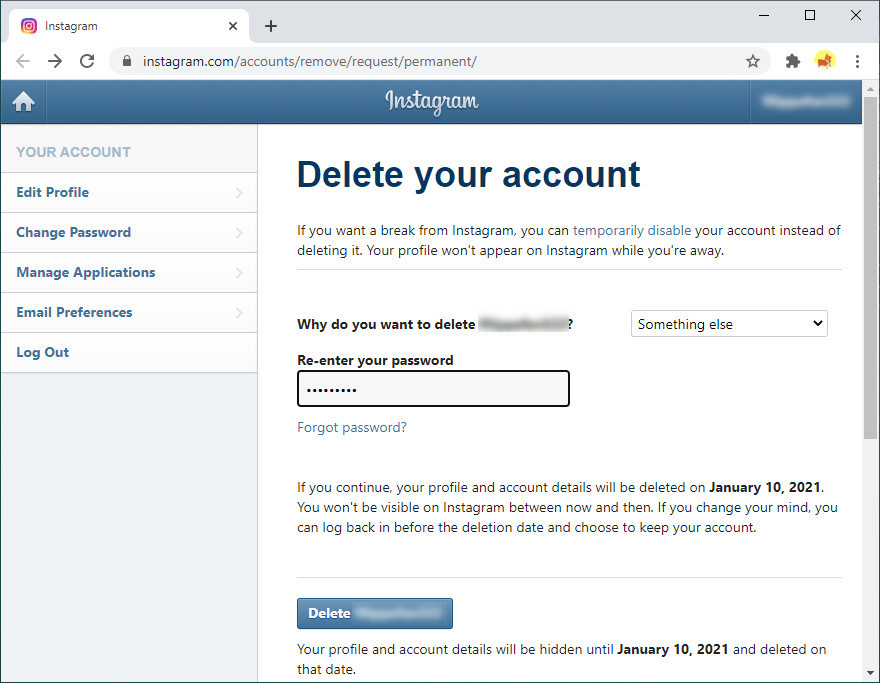The width and height of the screenshot is (880, 683).
Task: Click the browser back arrow
Action: (x=23, y=61)
